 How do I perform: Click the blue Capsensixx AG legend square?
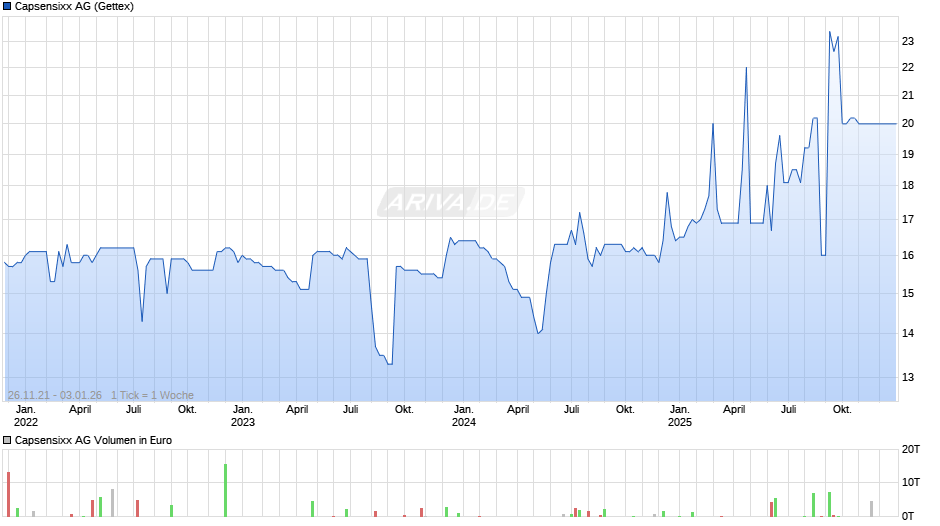point(7,7)
